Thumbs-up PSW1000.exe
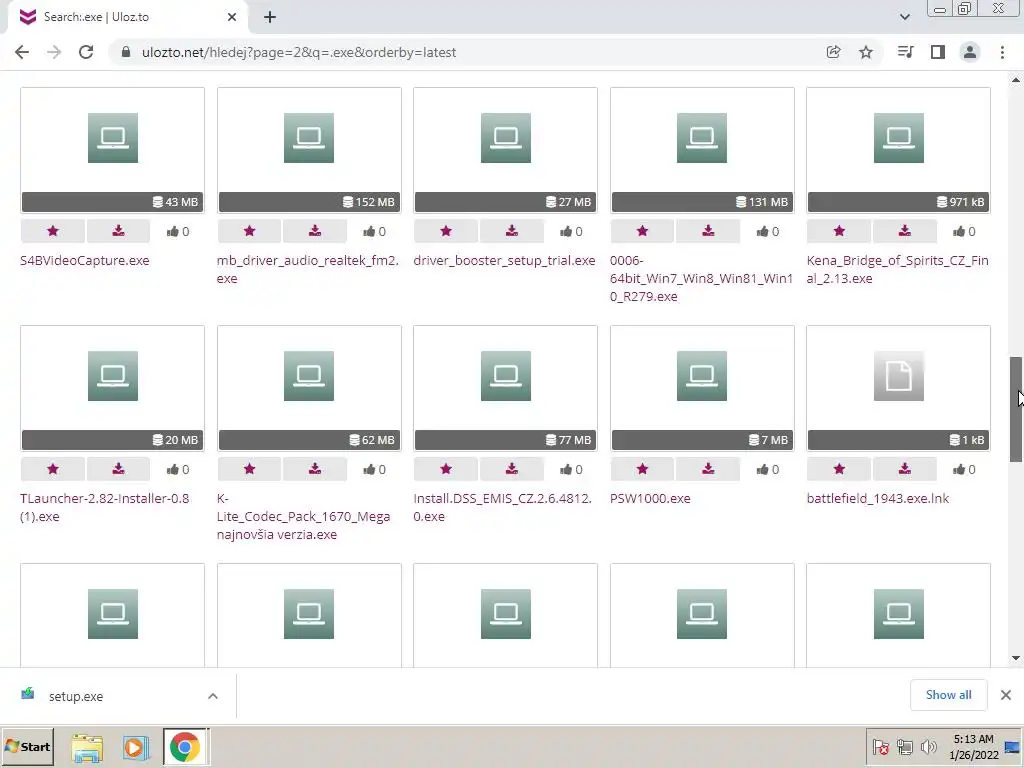 767,469
